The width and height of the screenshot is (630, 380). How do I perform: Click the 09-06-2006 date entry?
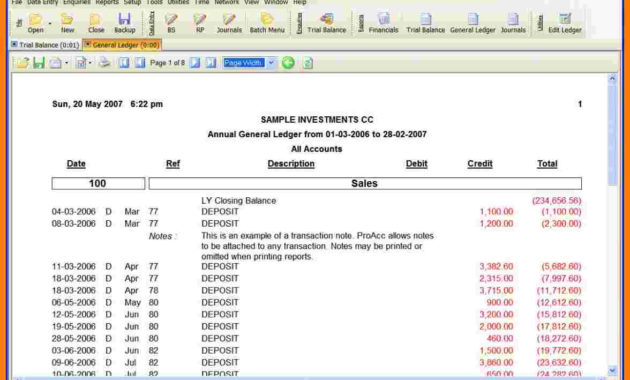74,363
